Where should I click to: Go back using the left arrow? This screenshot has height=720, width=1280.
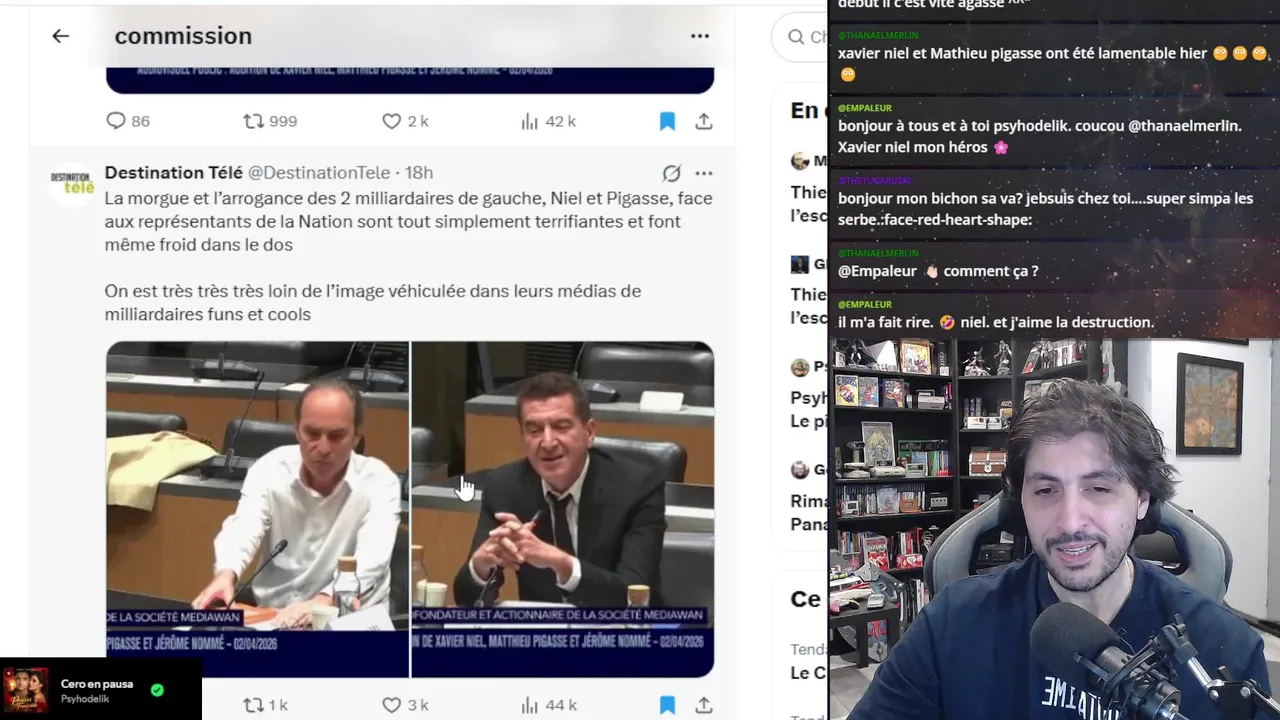pyautogui.click(x=61, y=36)
